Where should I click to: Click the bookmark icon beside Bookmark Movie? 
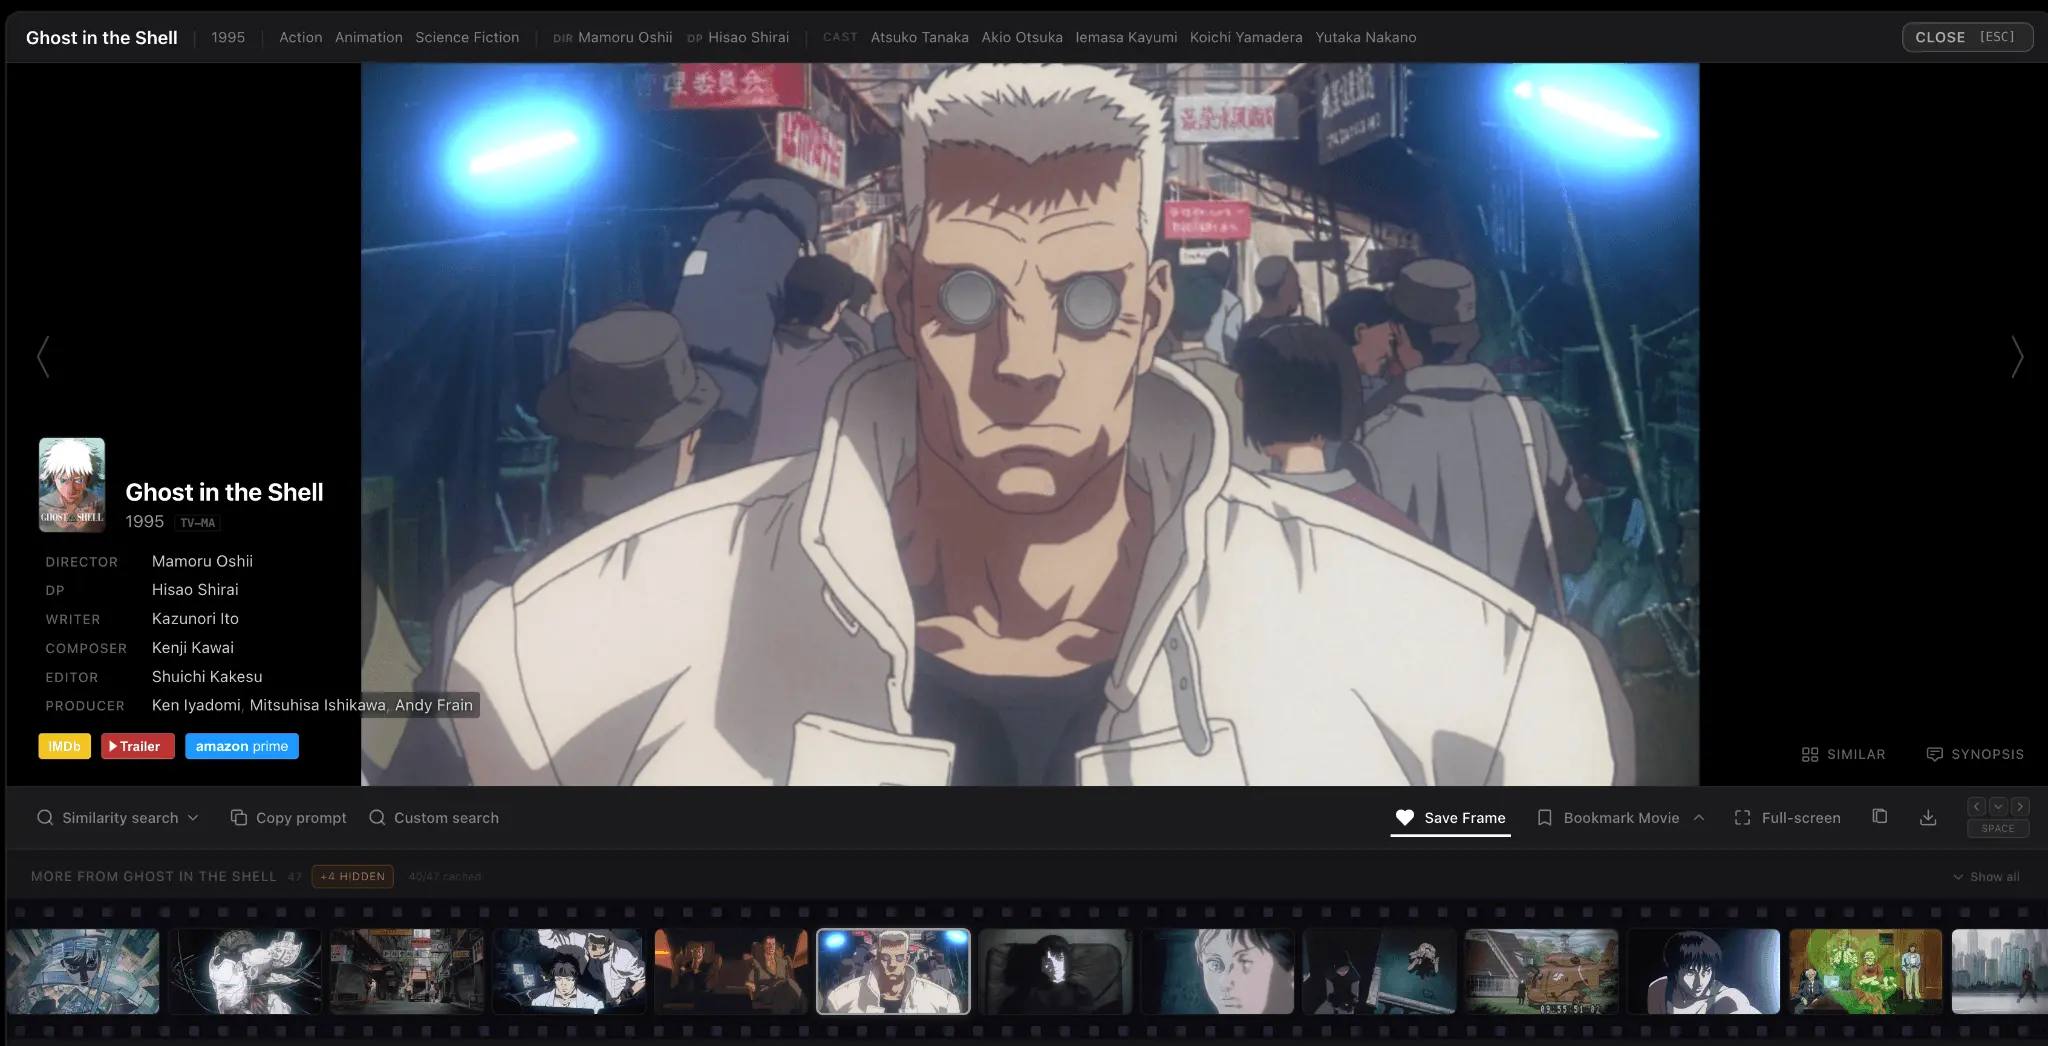[x=1544, y=817]
